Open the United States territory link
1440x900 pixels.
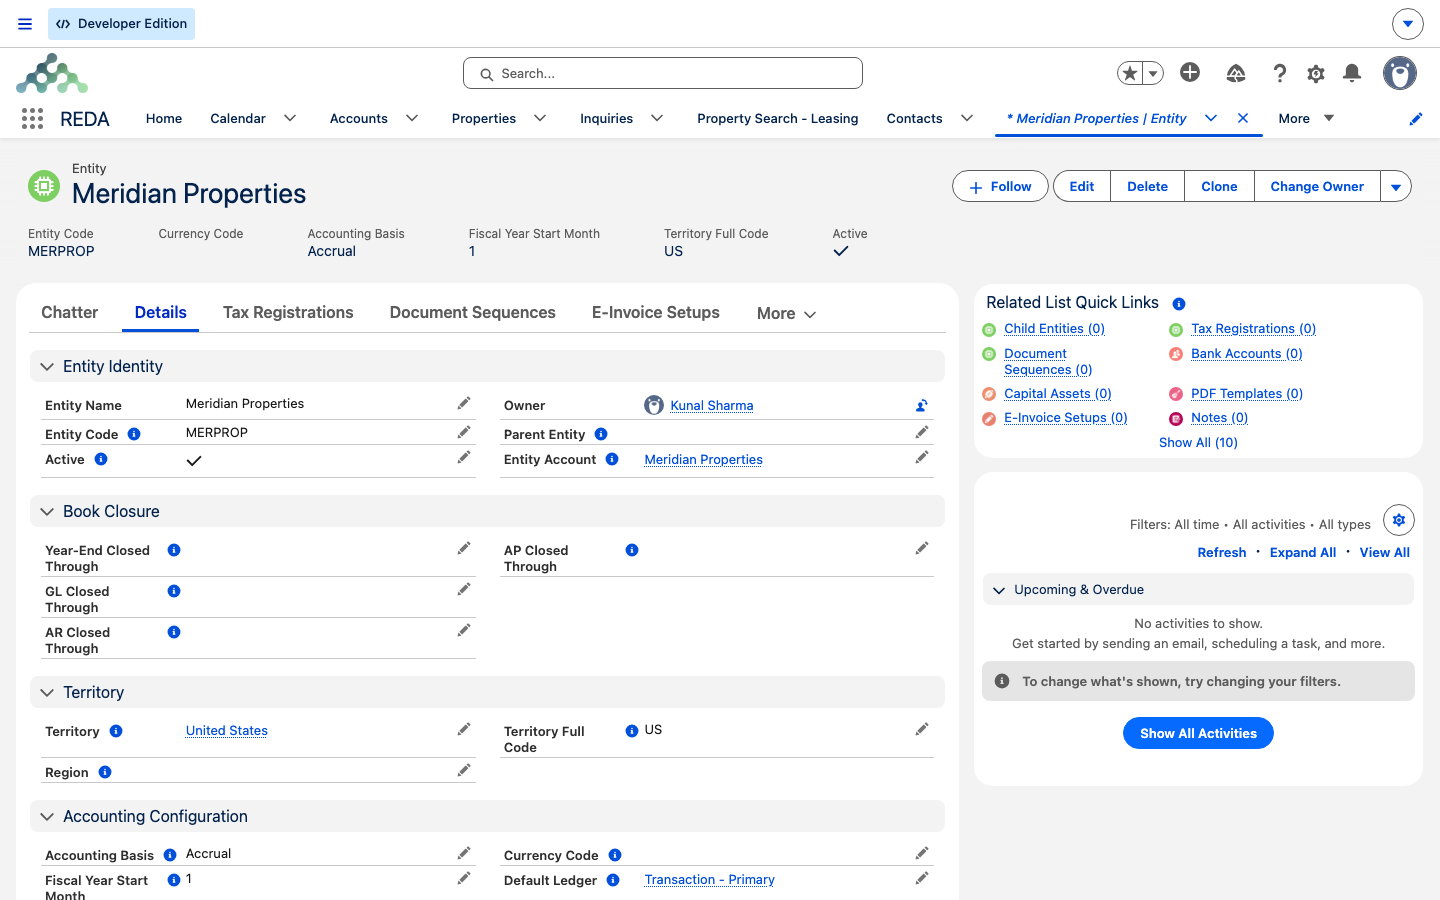click(x=227, y=731)
